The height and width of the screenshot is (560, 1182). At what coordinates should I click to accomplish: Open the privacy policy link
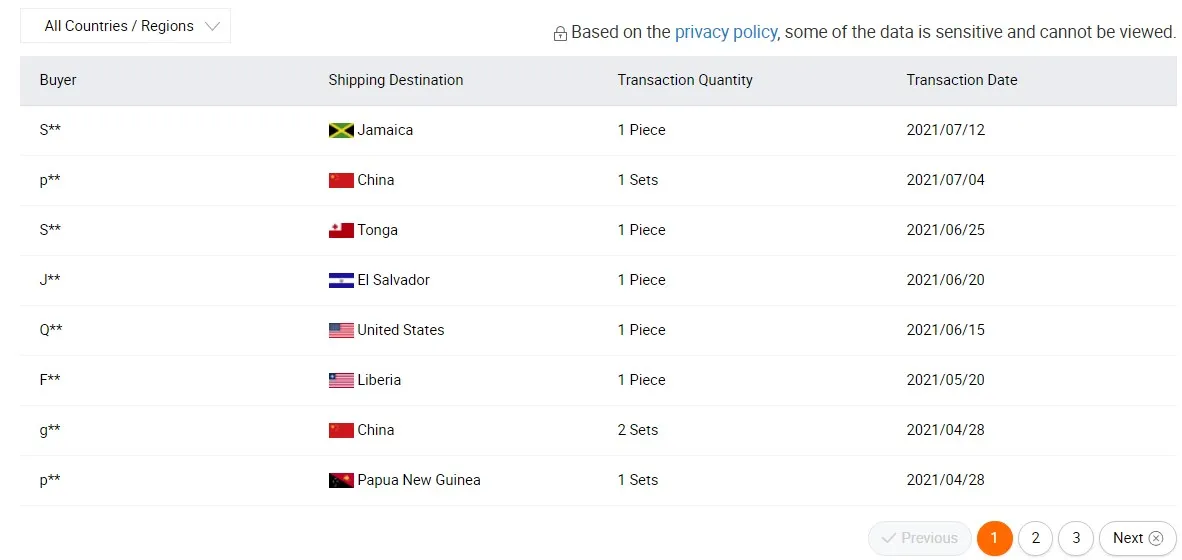click(725, 32)
